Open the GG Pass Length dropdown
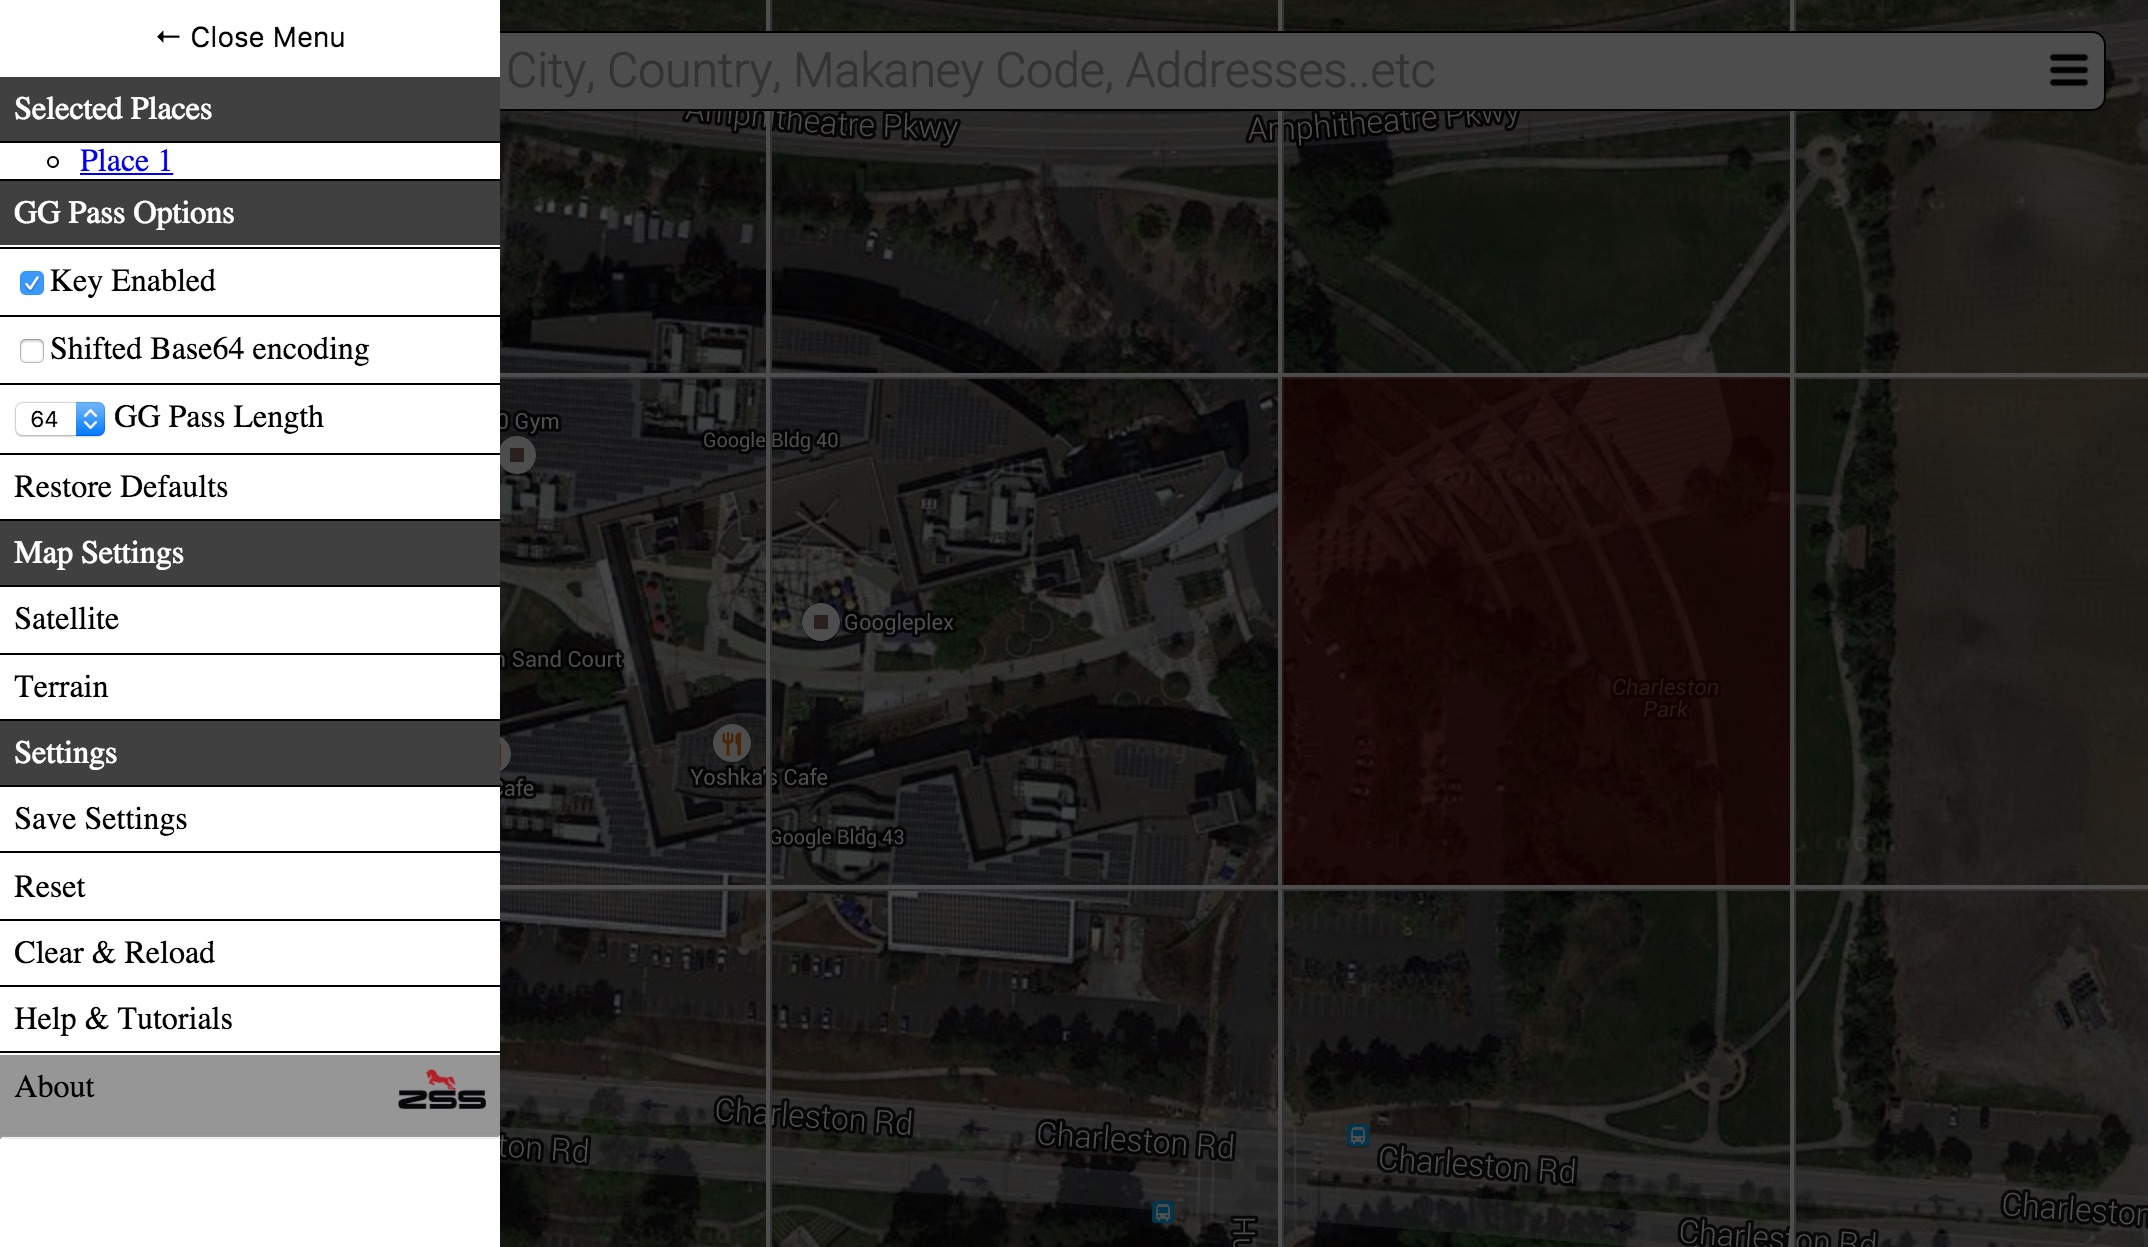2148x1247 pixels. [60, 419]
